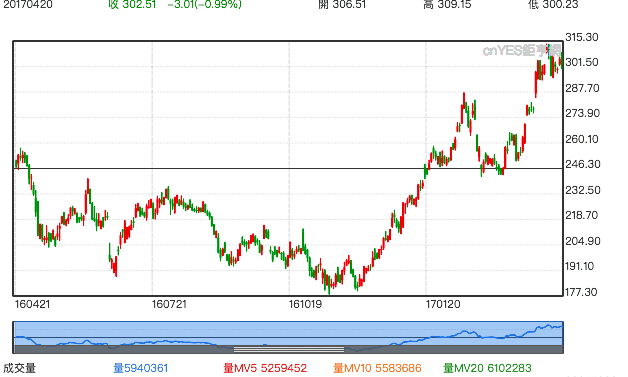This screenshot has height=377, width=628.
Task: Click the 315.30 price axis label
Action: (582, 37)
